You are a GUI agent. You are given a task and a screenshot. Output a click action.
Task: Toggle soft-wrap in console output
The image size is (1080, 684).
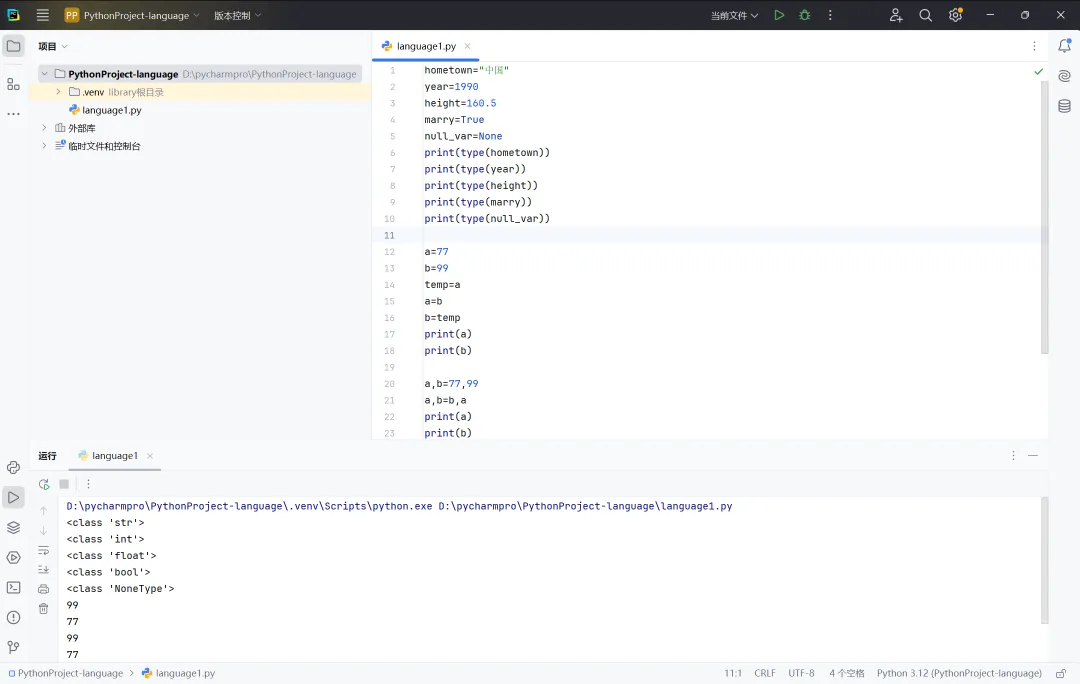click(43, 550)
